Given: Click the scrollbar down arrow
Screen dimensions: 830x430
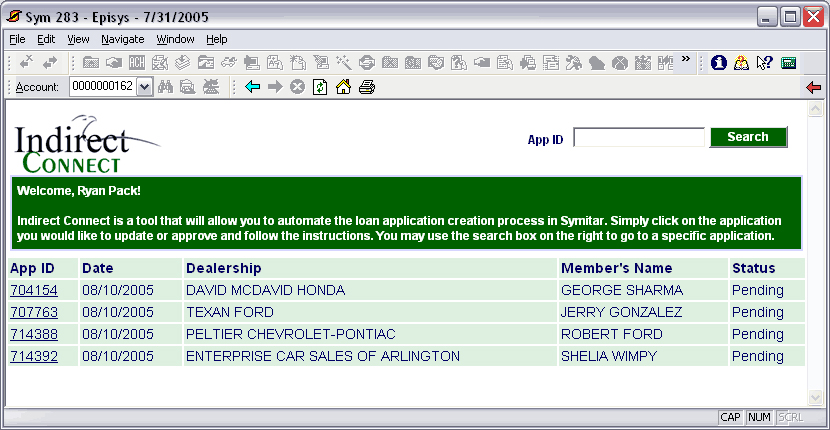Looking at the screenshot, I should (815, 397).
